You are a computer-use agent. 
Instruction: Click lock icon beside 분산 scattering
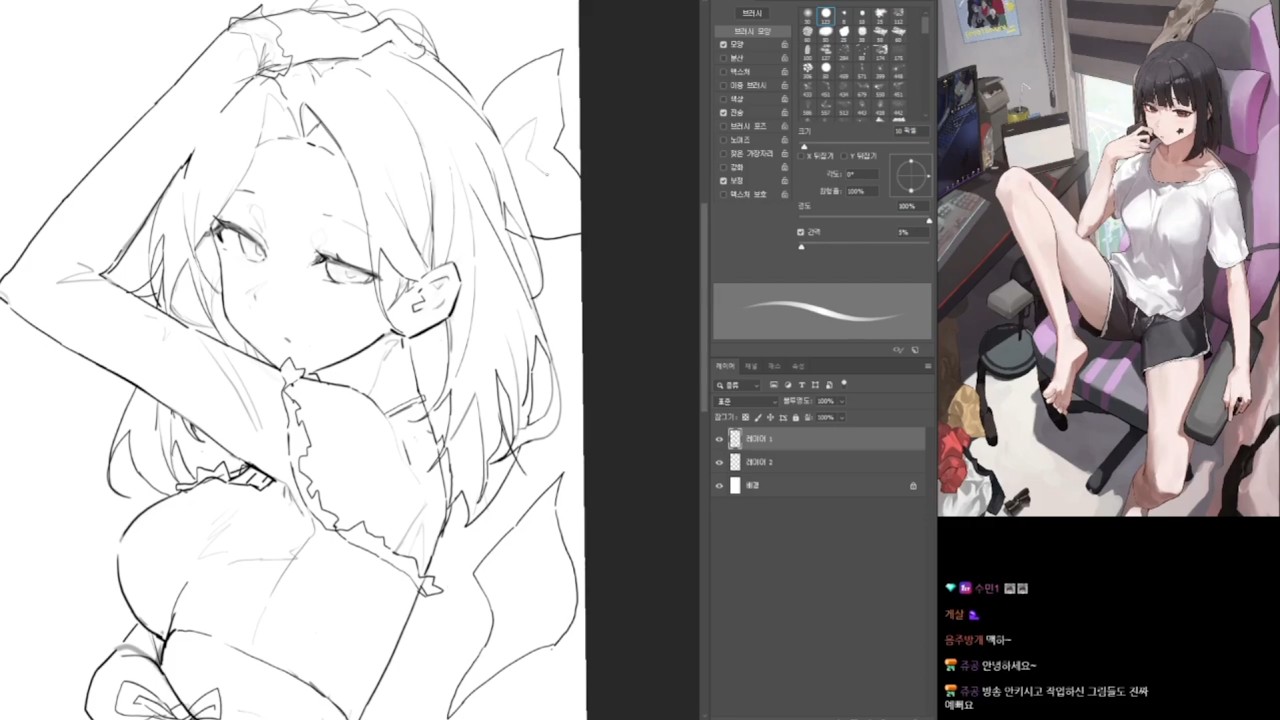pos(784,58)
